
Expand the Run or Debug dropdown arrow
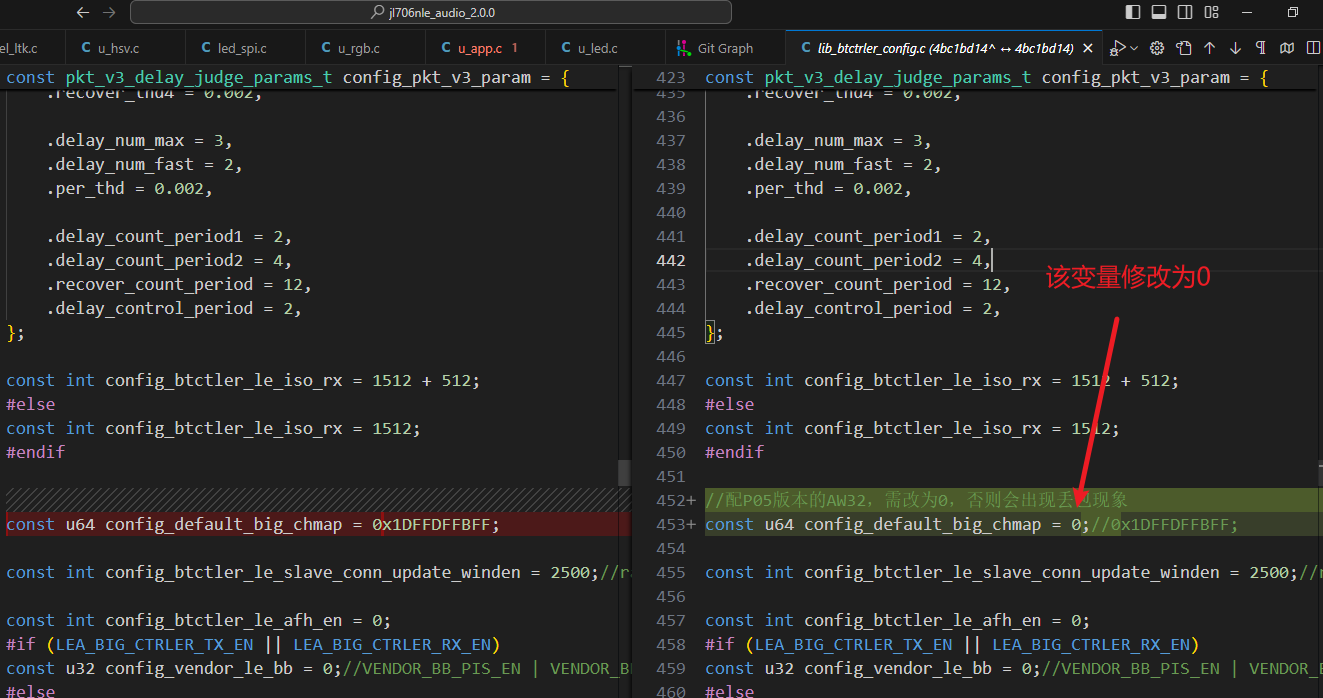tap(1134, 48)
